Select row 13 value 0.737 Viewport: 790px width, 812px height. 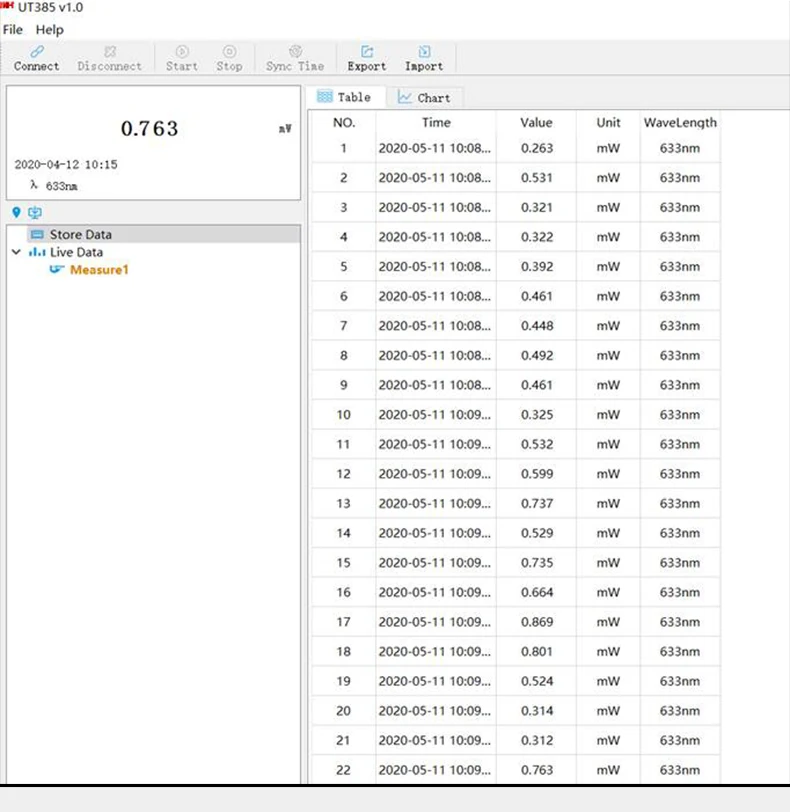[x=537, y=503]
